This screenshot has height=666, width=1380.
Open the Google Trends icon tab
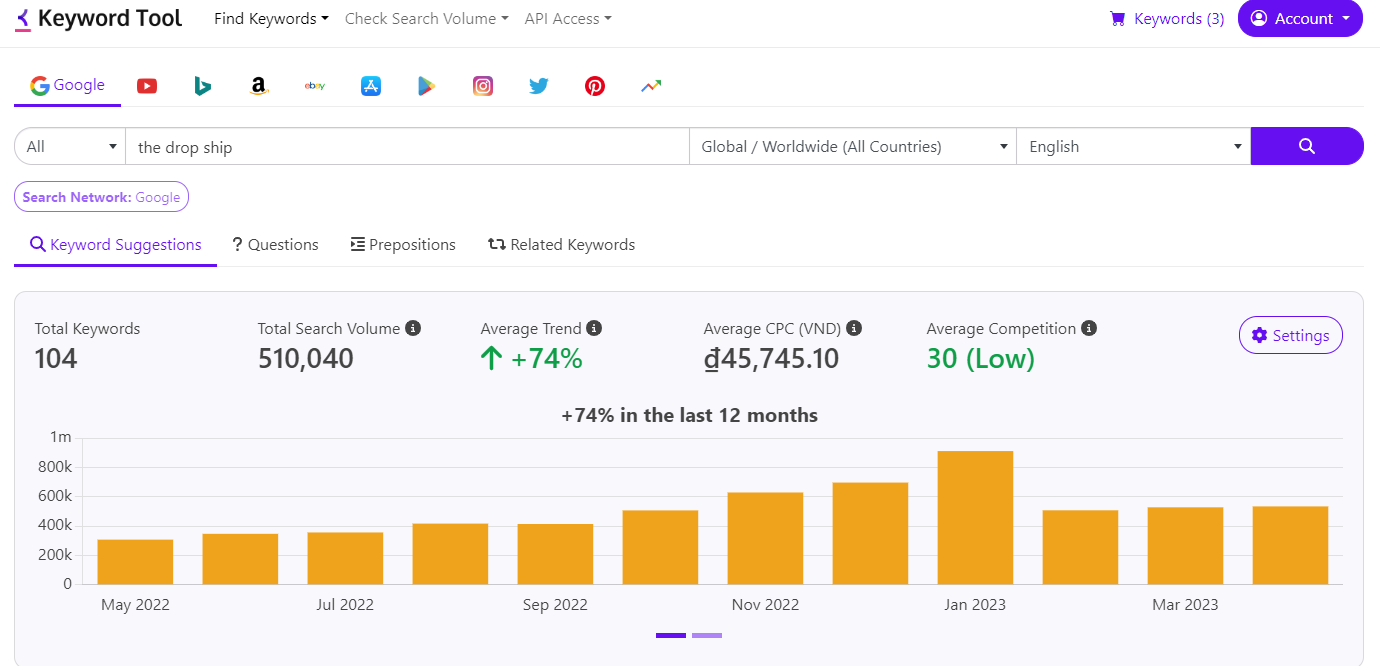coord(651,86)
